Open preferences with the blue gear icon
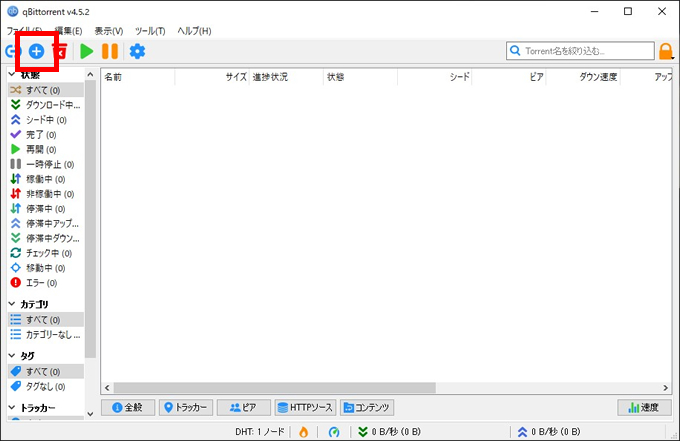This screenshot has height=441, width=680. click(x=137, y=51)
